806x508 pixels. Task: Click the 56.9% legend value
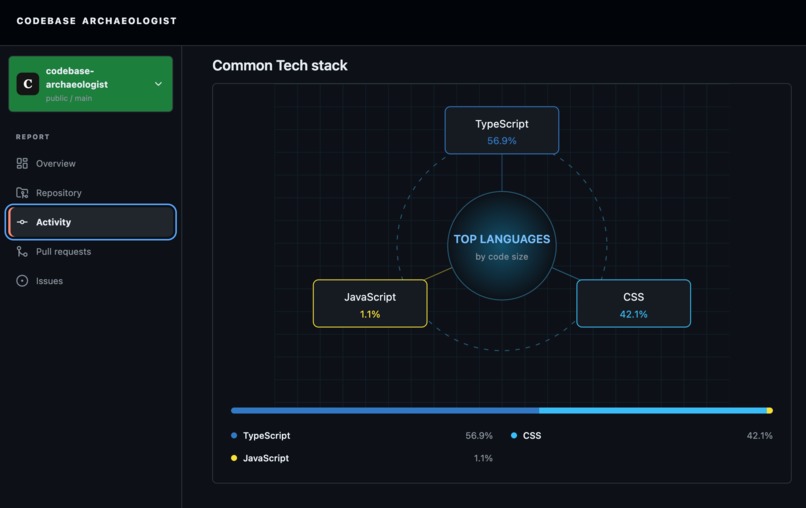(479, 436)
